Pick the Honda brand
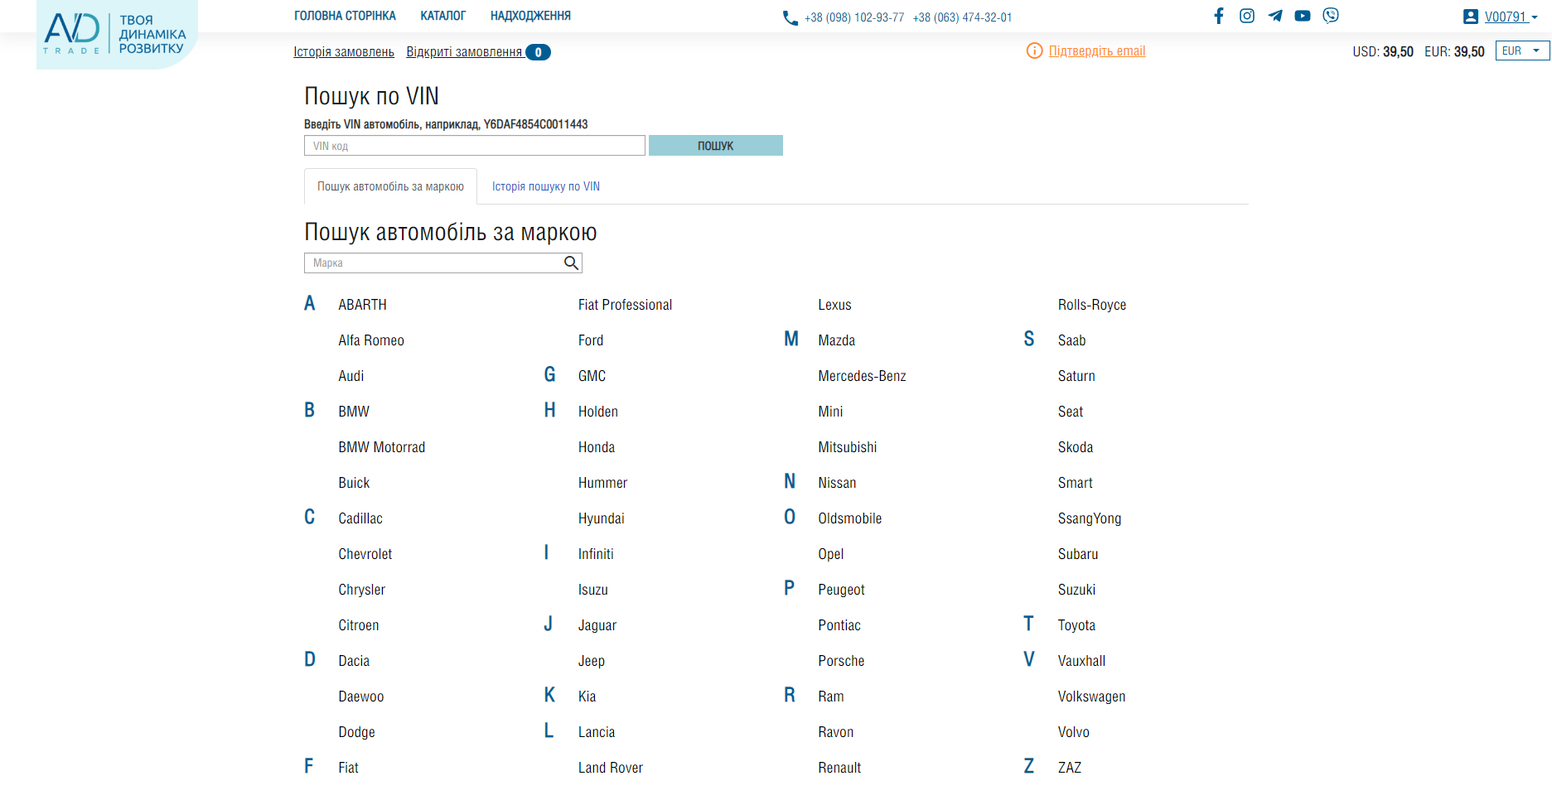 (x=596, y=448)
